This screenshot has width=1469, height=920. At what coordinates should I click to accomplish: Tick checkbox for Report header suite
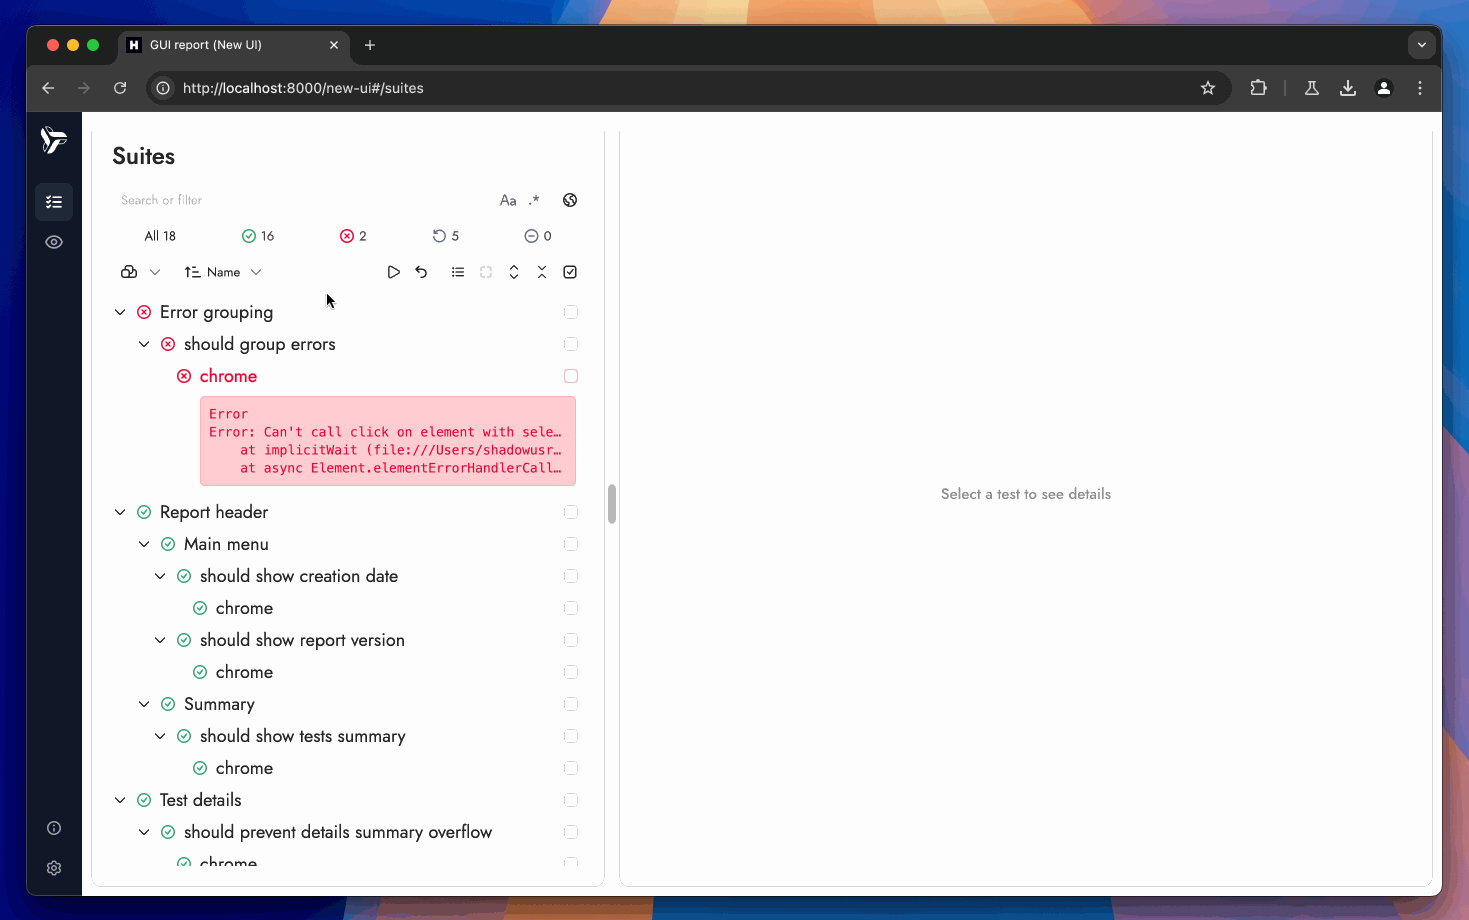point(571,512)
